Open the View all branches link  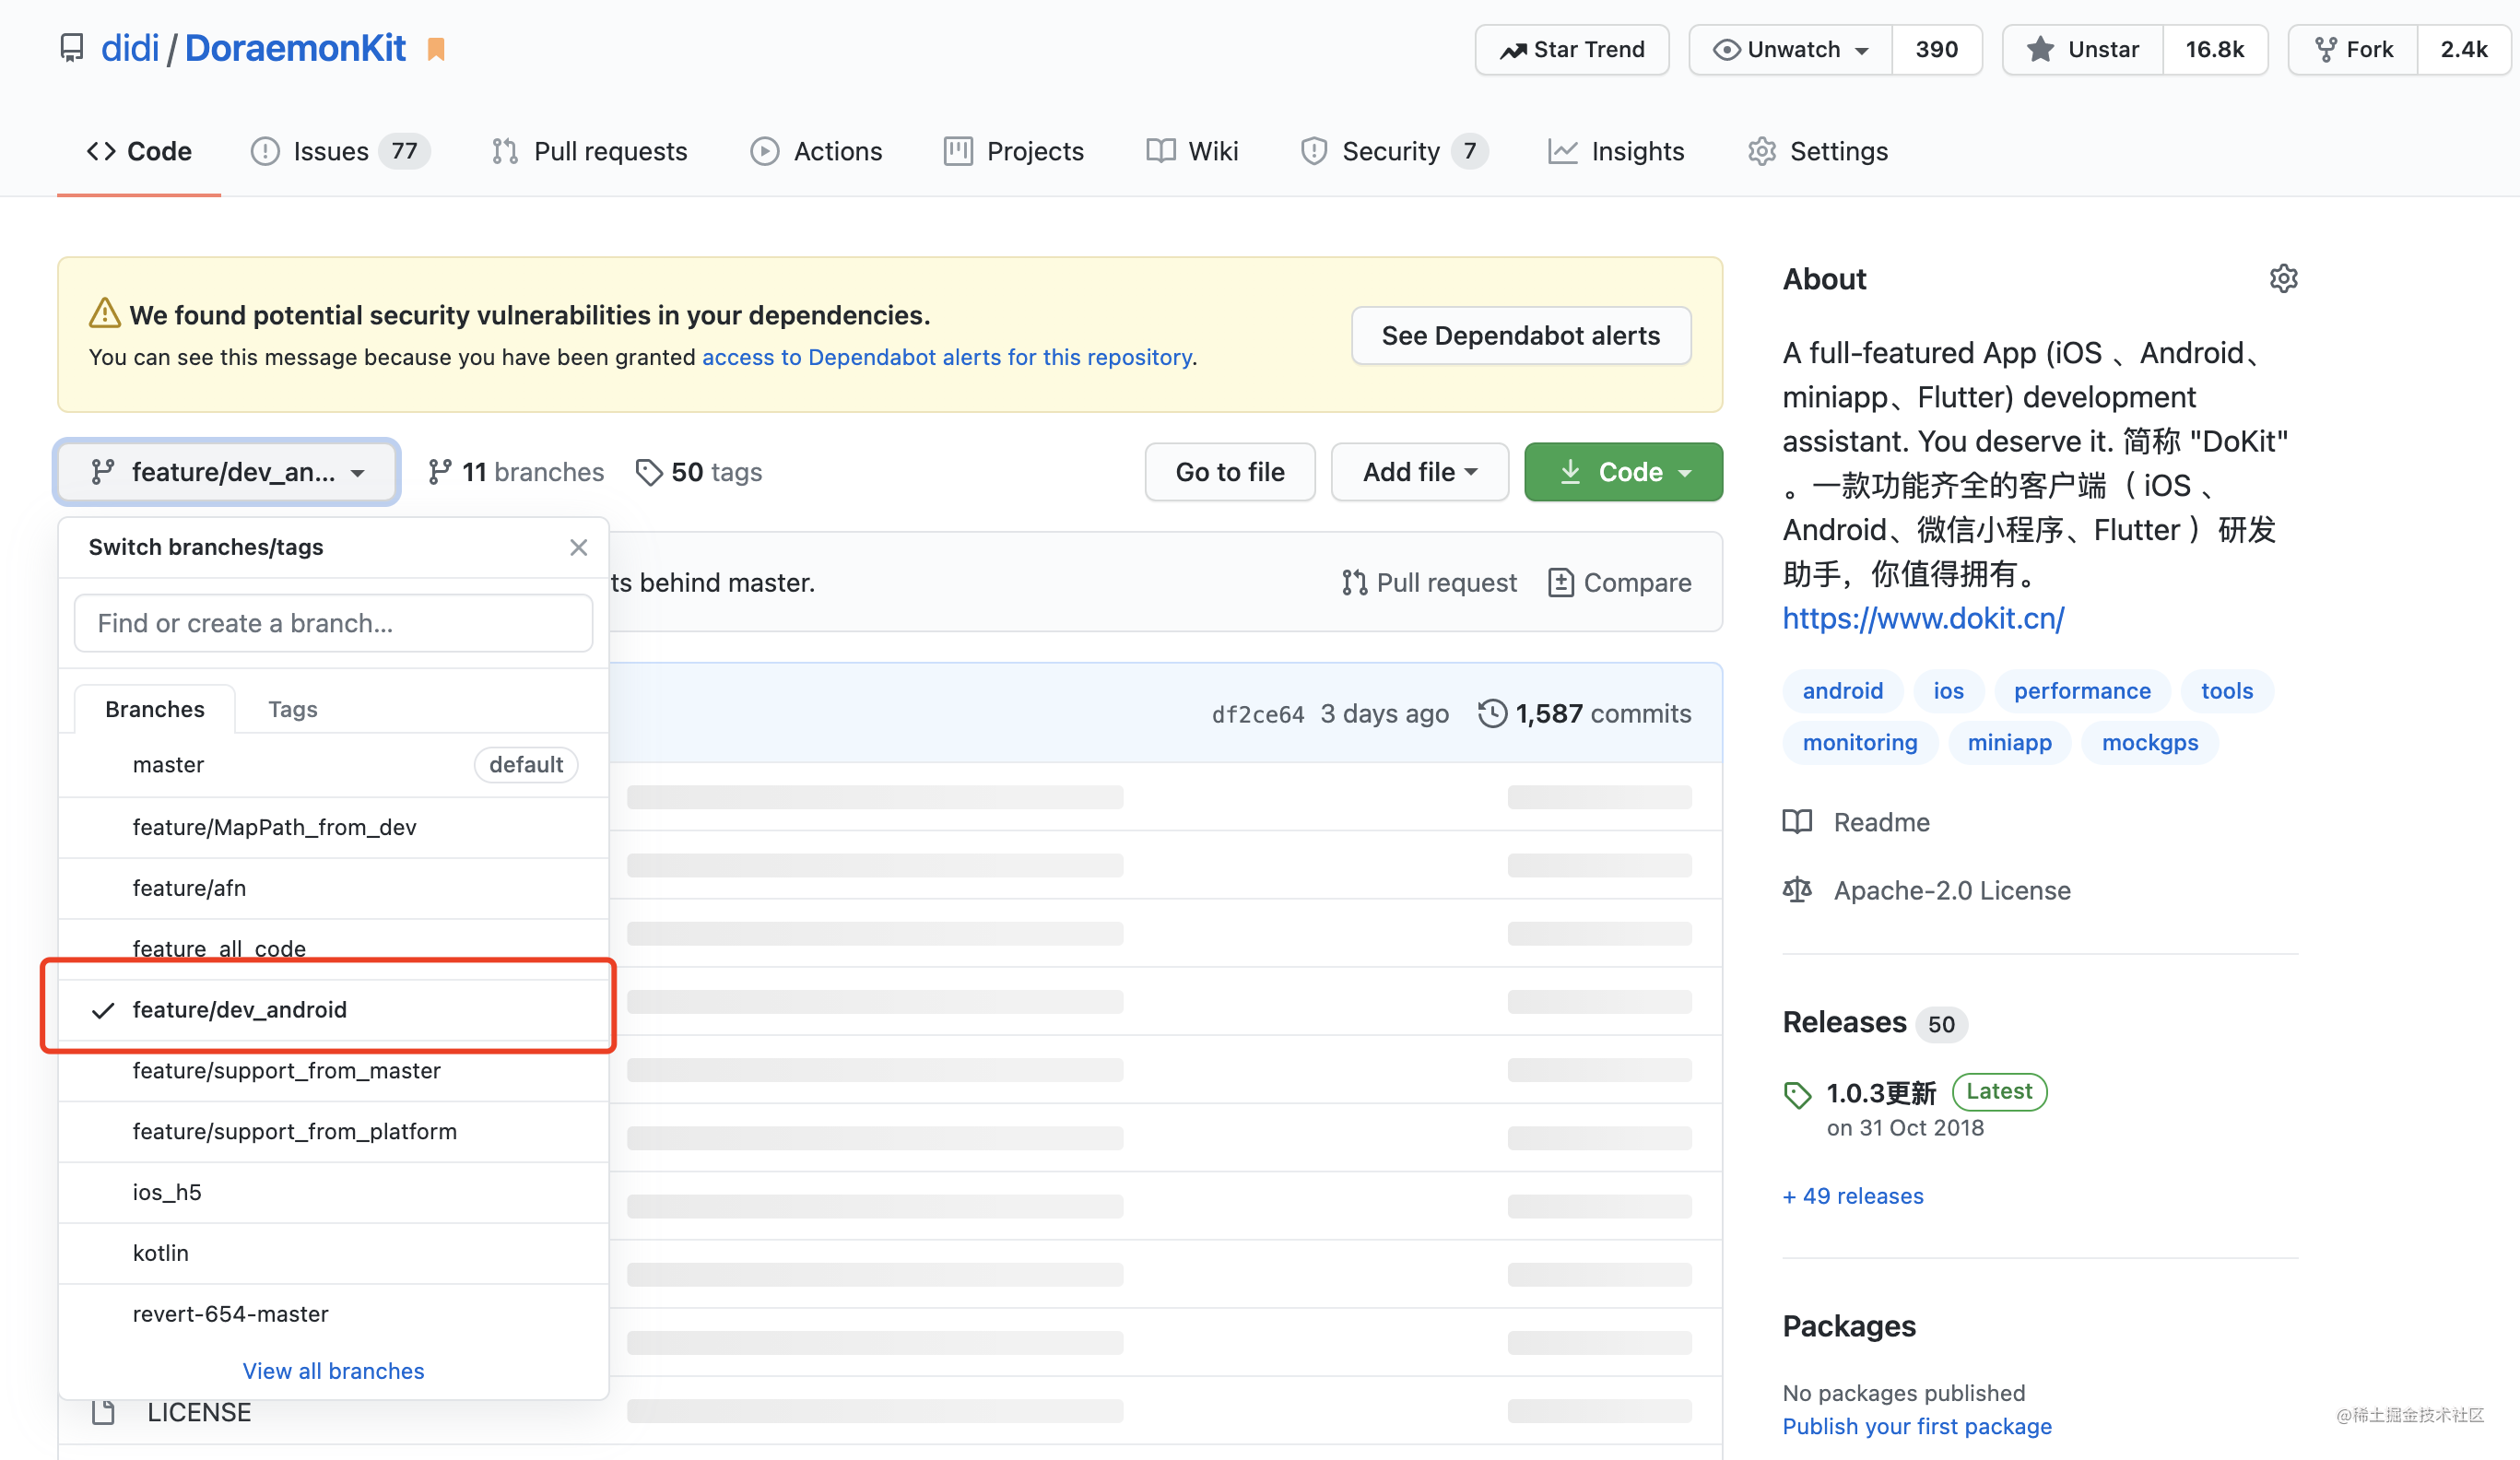[333, 1370]
